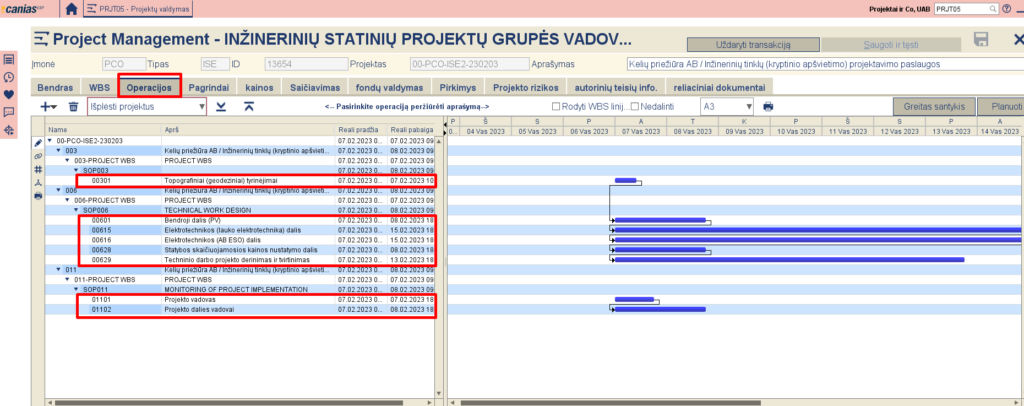
Task: Click the trash delete icon in toolbar
Action: [73, 106]
